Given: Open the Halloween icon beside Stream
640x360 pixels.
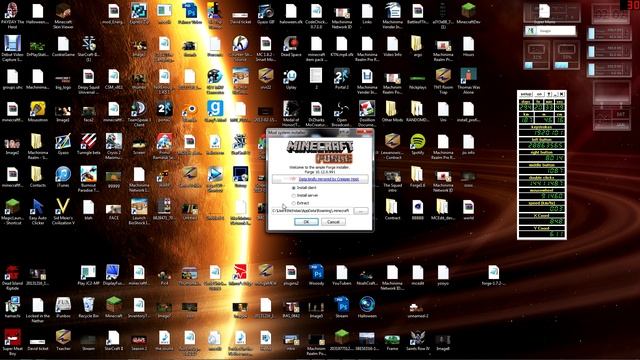Looking at the screenshot, I should 367,307.
